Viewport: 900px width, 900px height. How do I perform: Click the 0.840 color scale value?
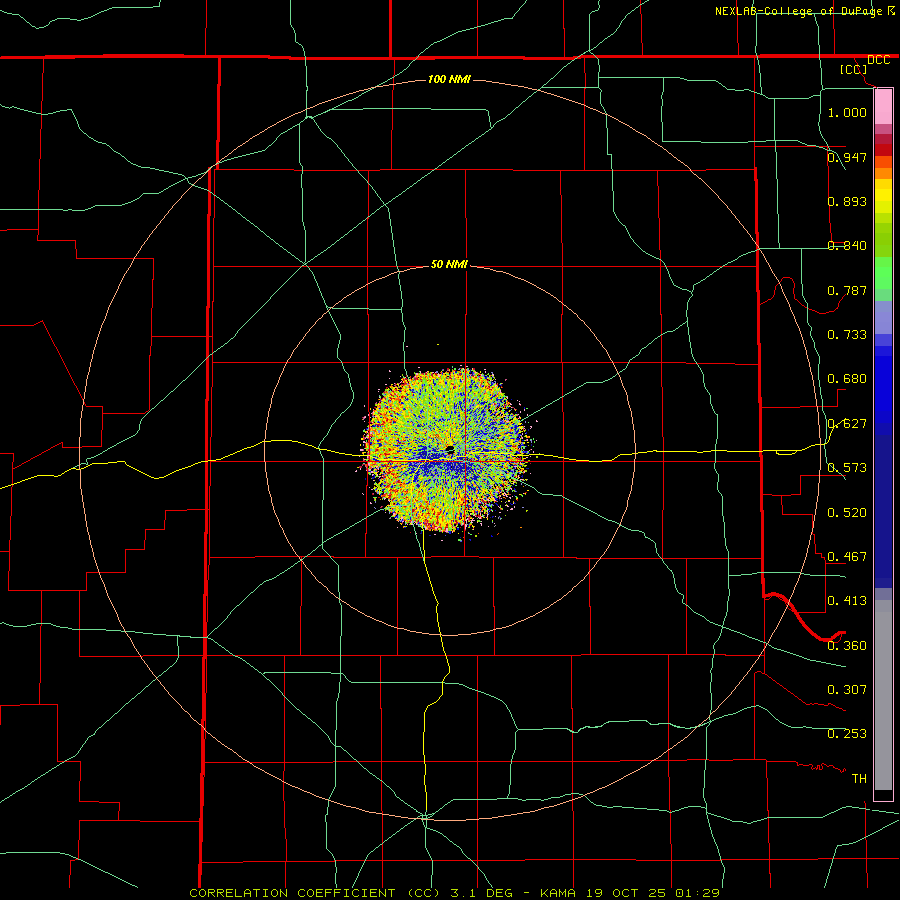847,246
